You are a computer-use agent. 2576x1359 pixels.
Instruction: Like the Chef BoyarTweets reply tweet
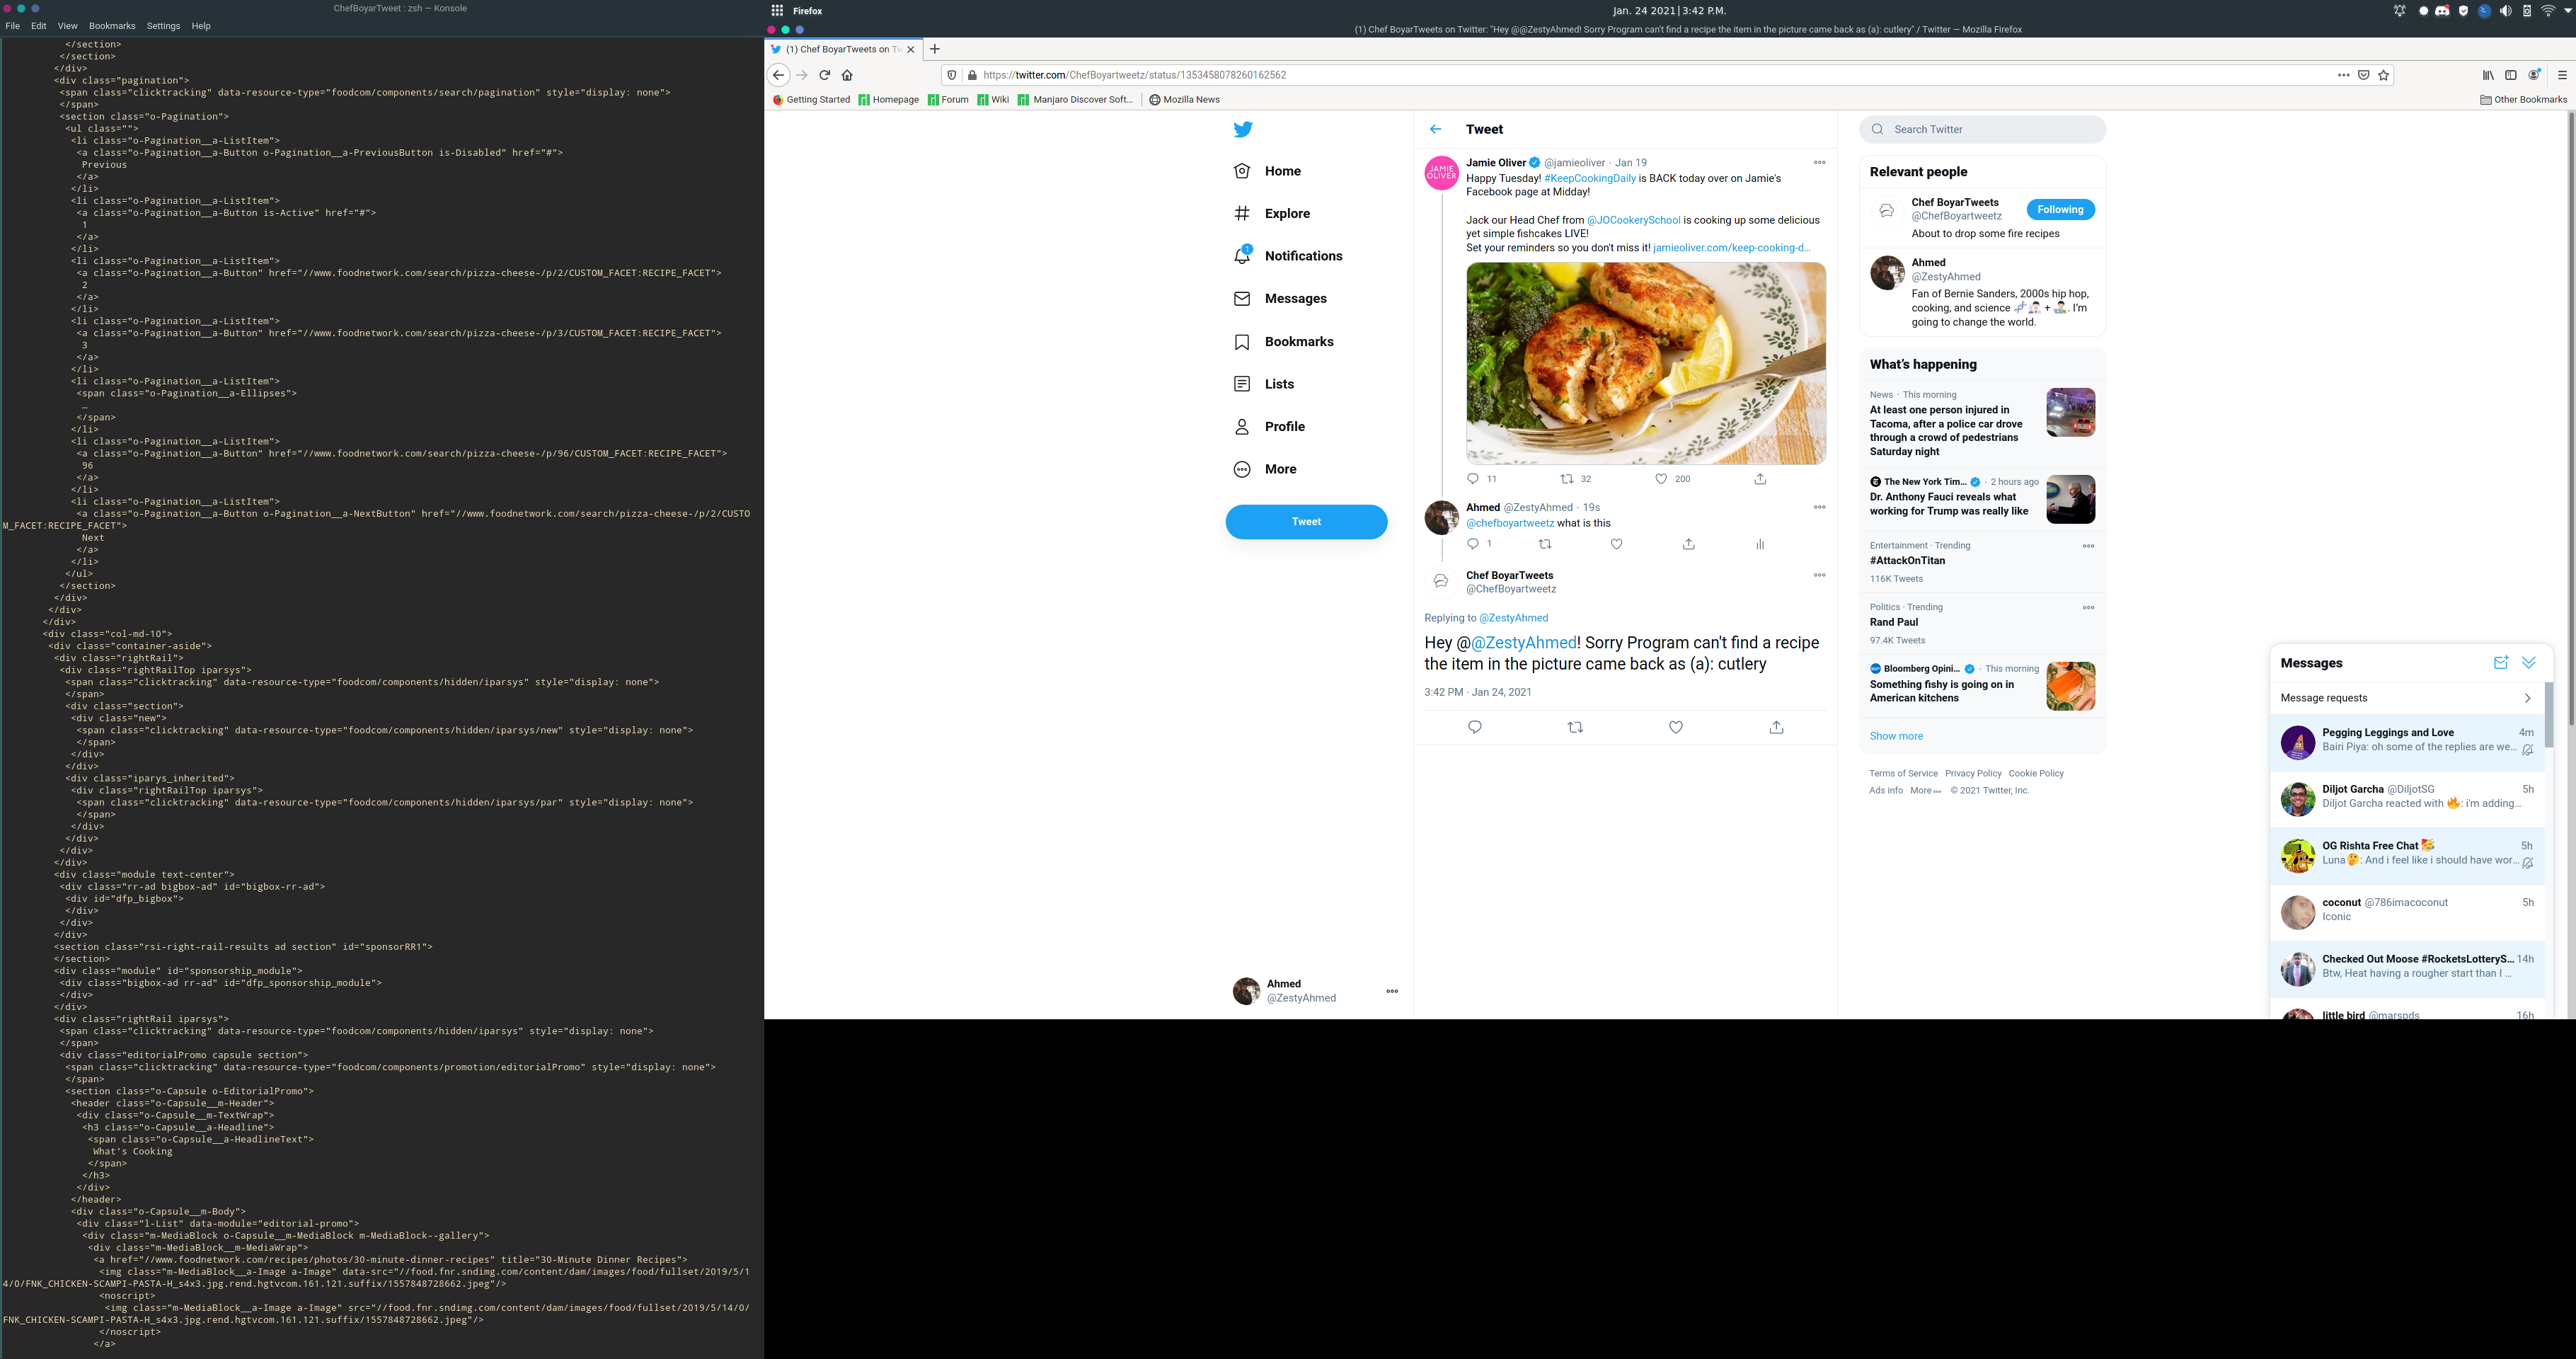point(1676,727)
